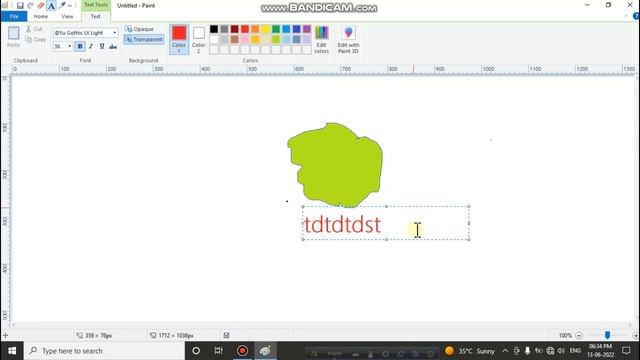Image resolution: width=640 pixels, height=360 pixels.
Task: Pick the gray swatch in top palette row
Action: coord(224,29)
